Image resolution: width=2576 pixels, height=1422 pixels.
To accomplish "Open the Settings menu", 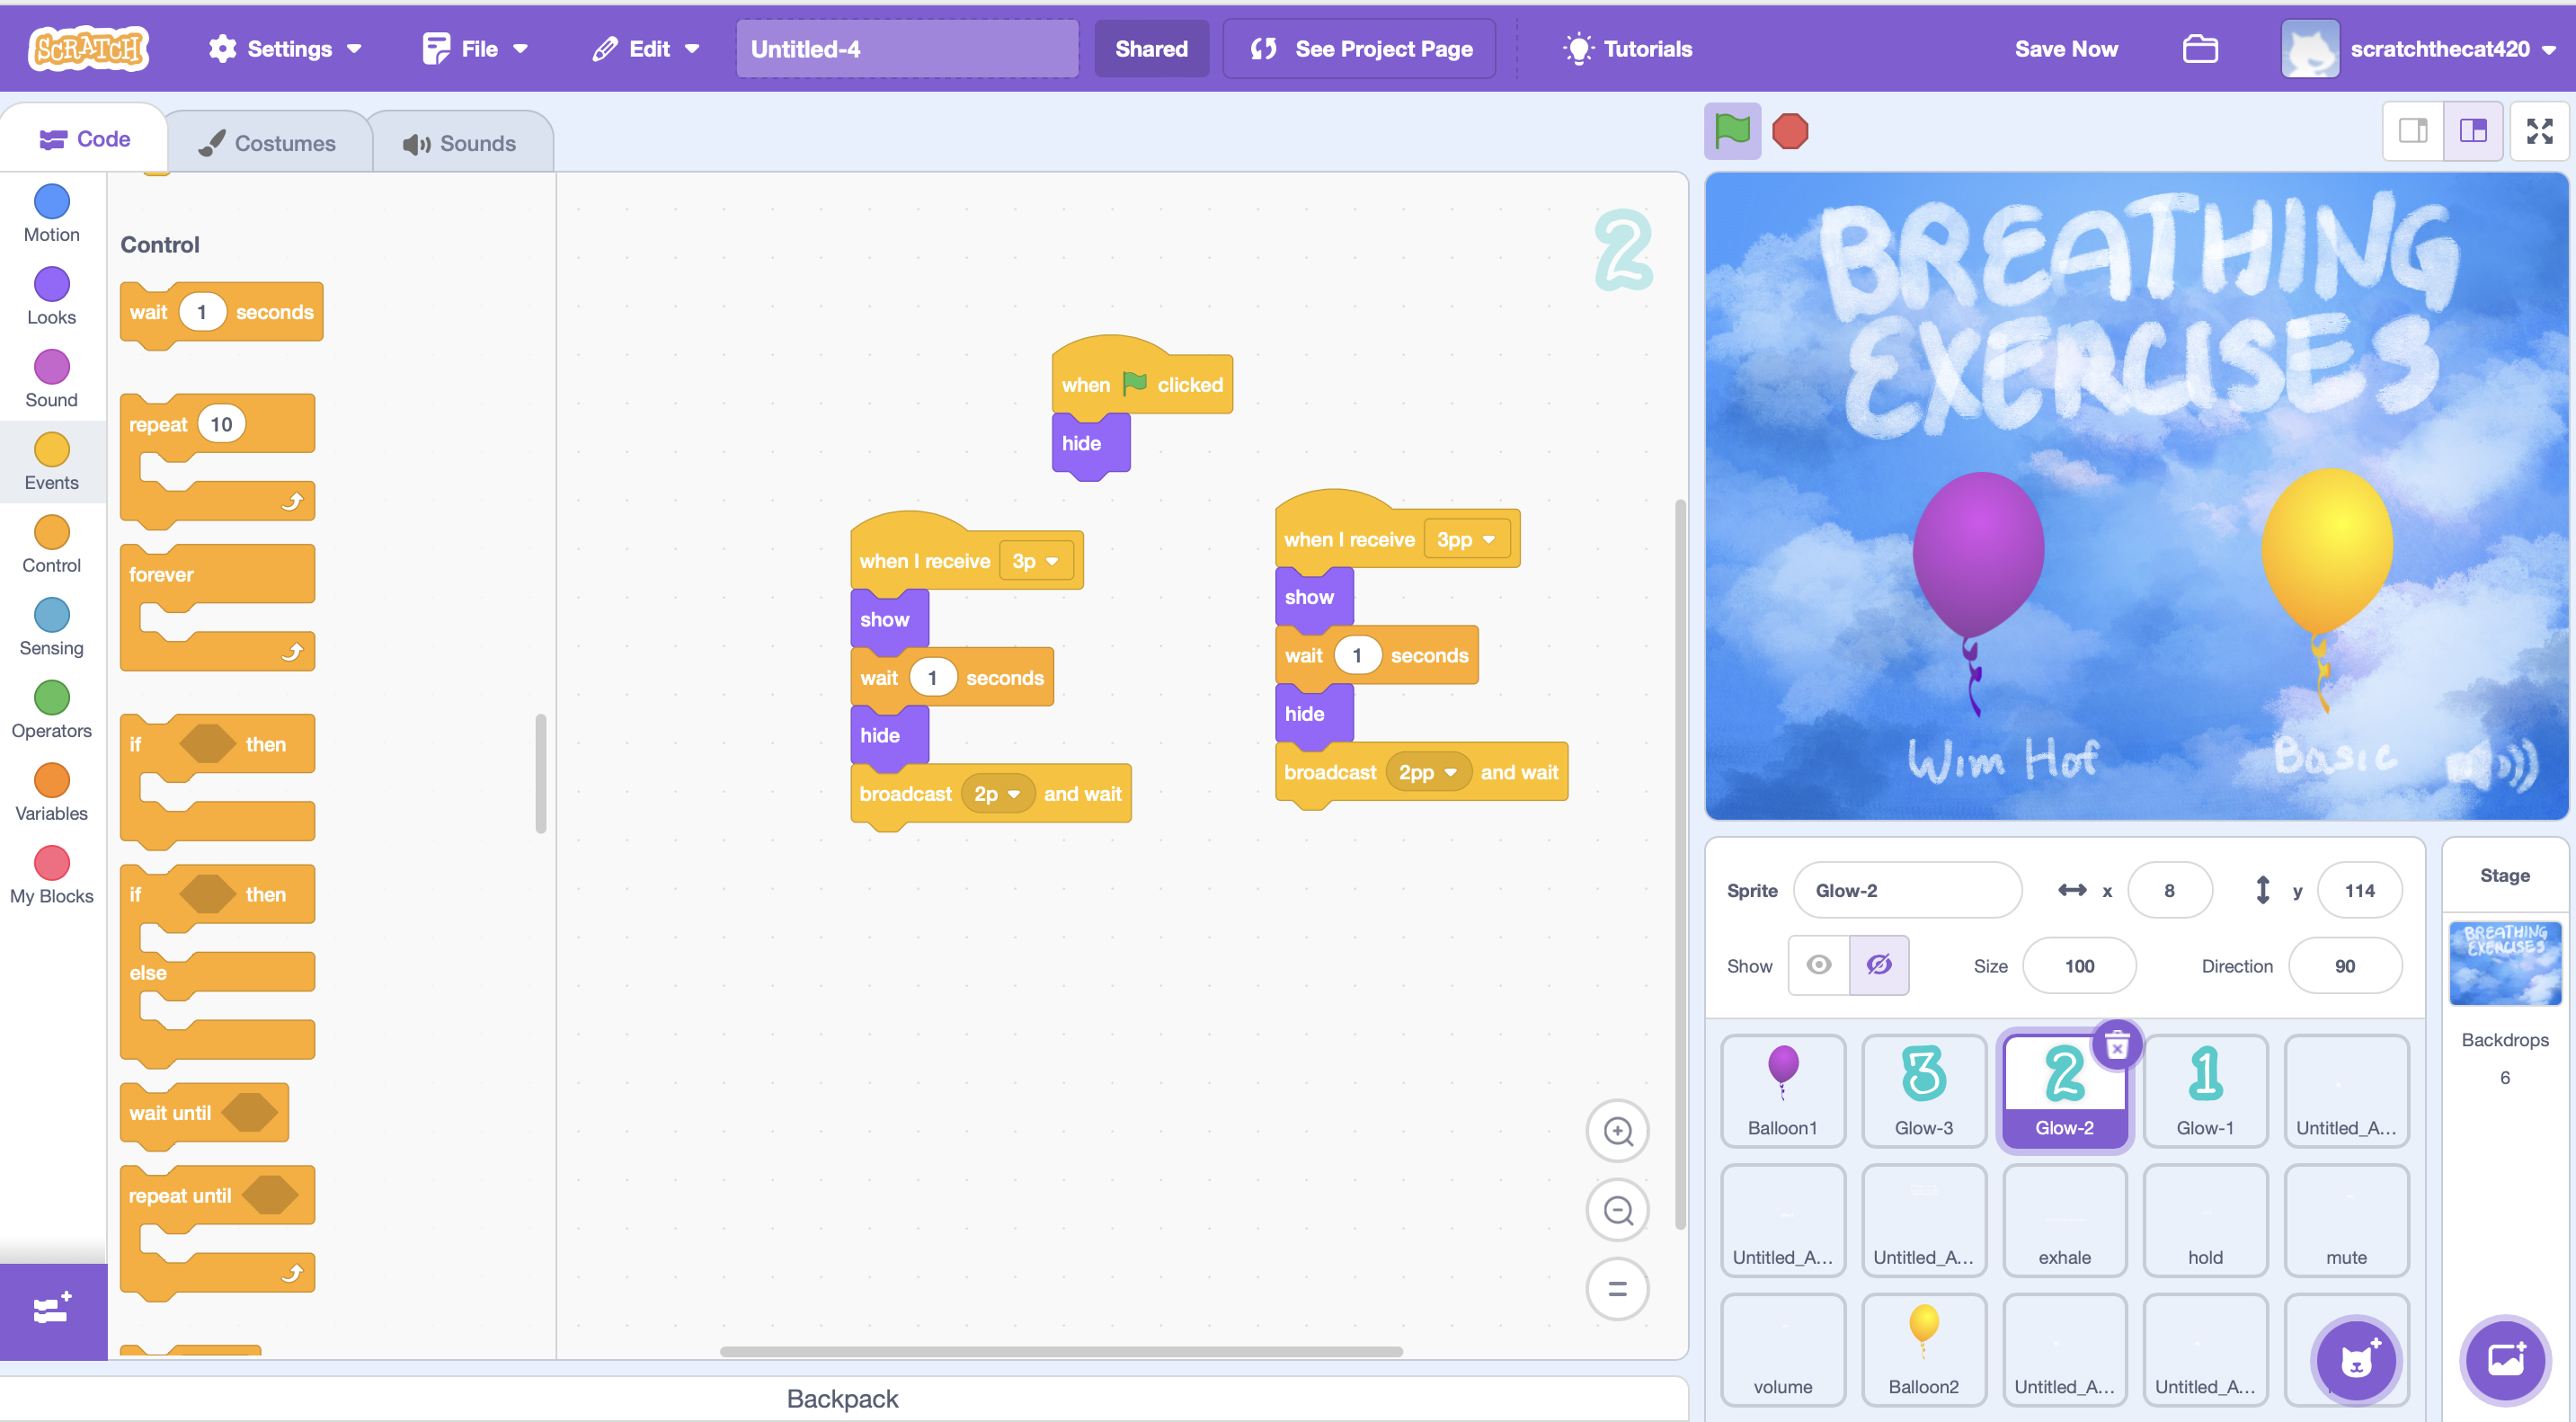I will tap(285, 49).
